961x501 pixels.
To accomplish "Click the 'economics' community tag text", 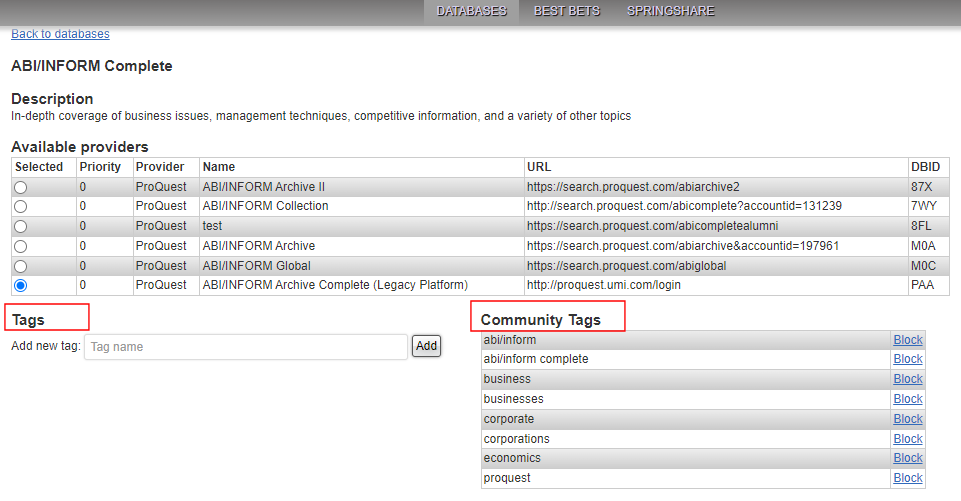I will point(512,458).
